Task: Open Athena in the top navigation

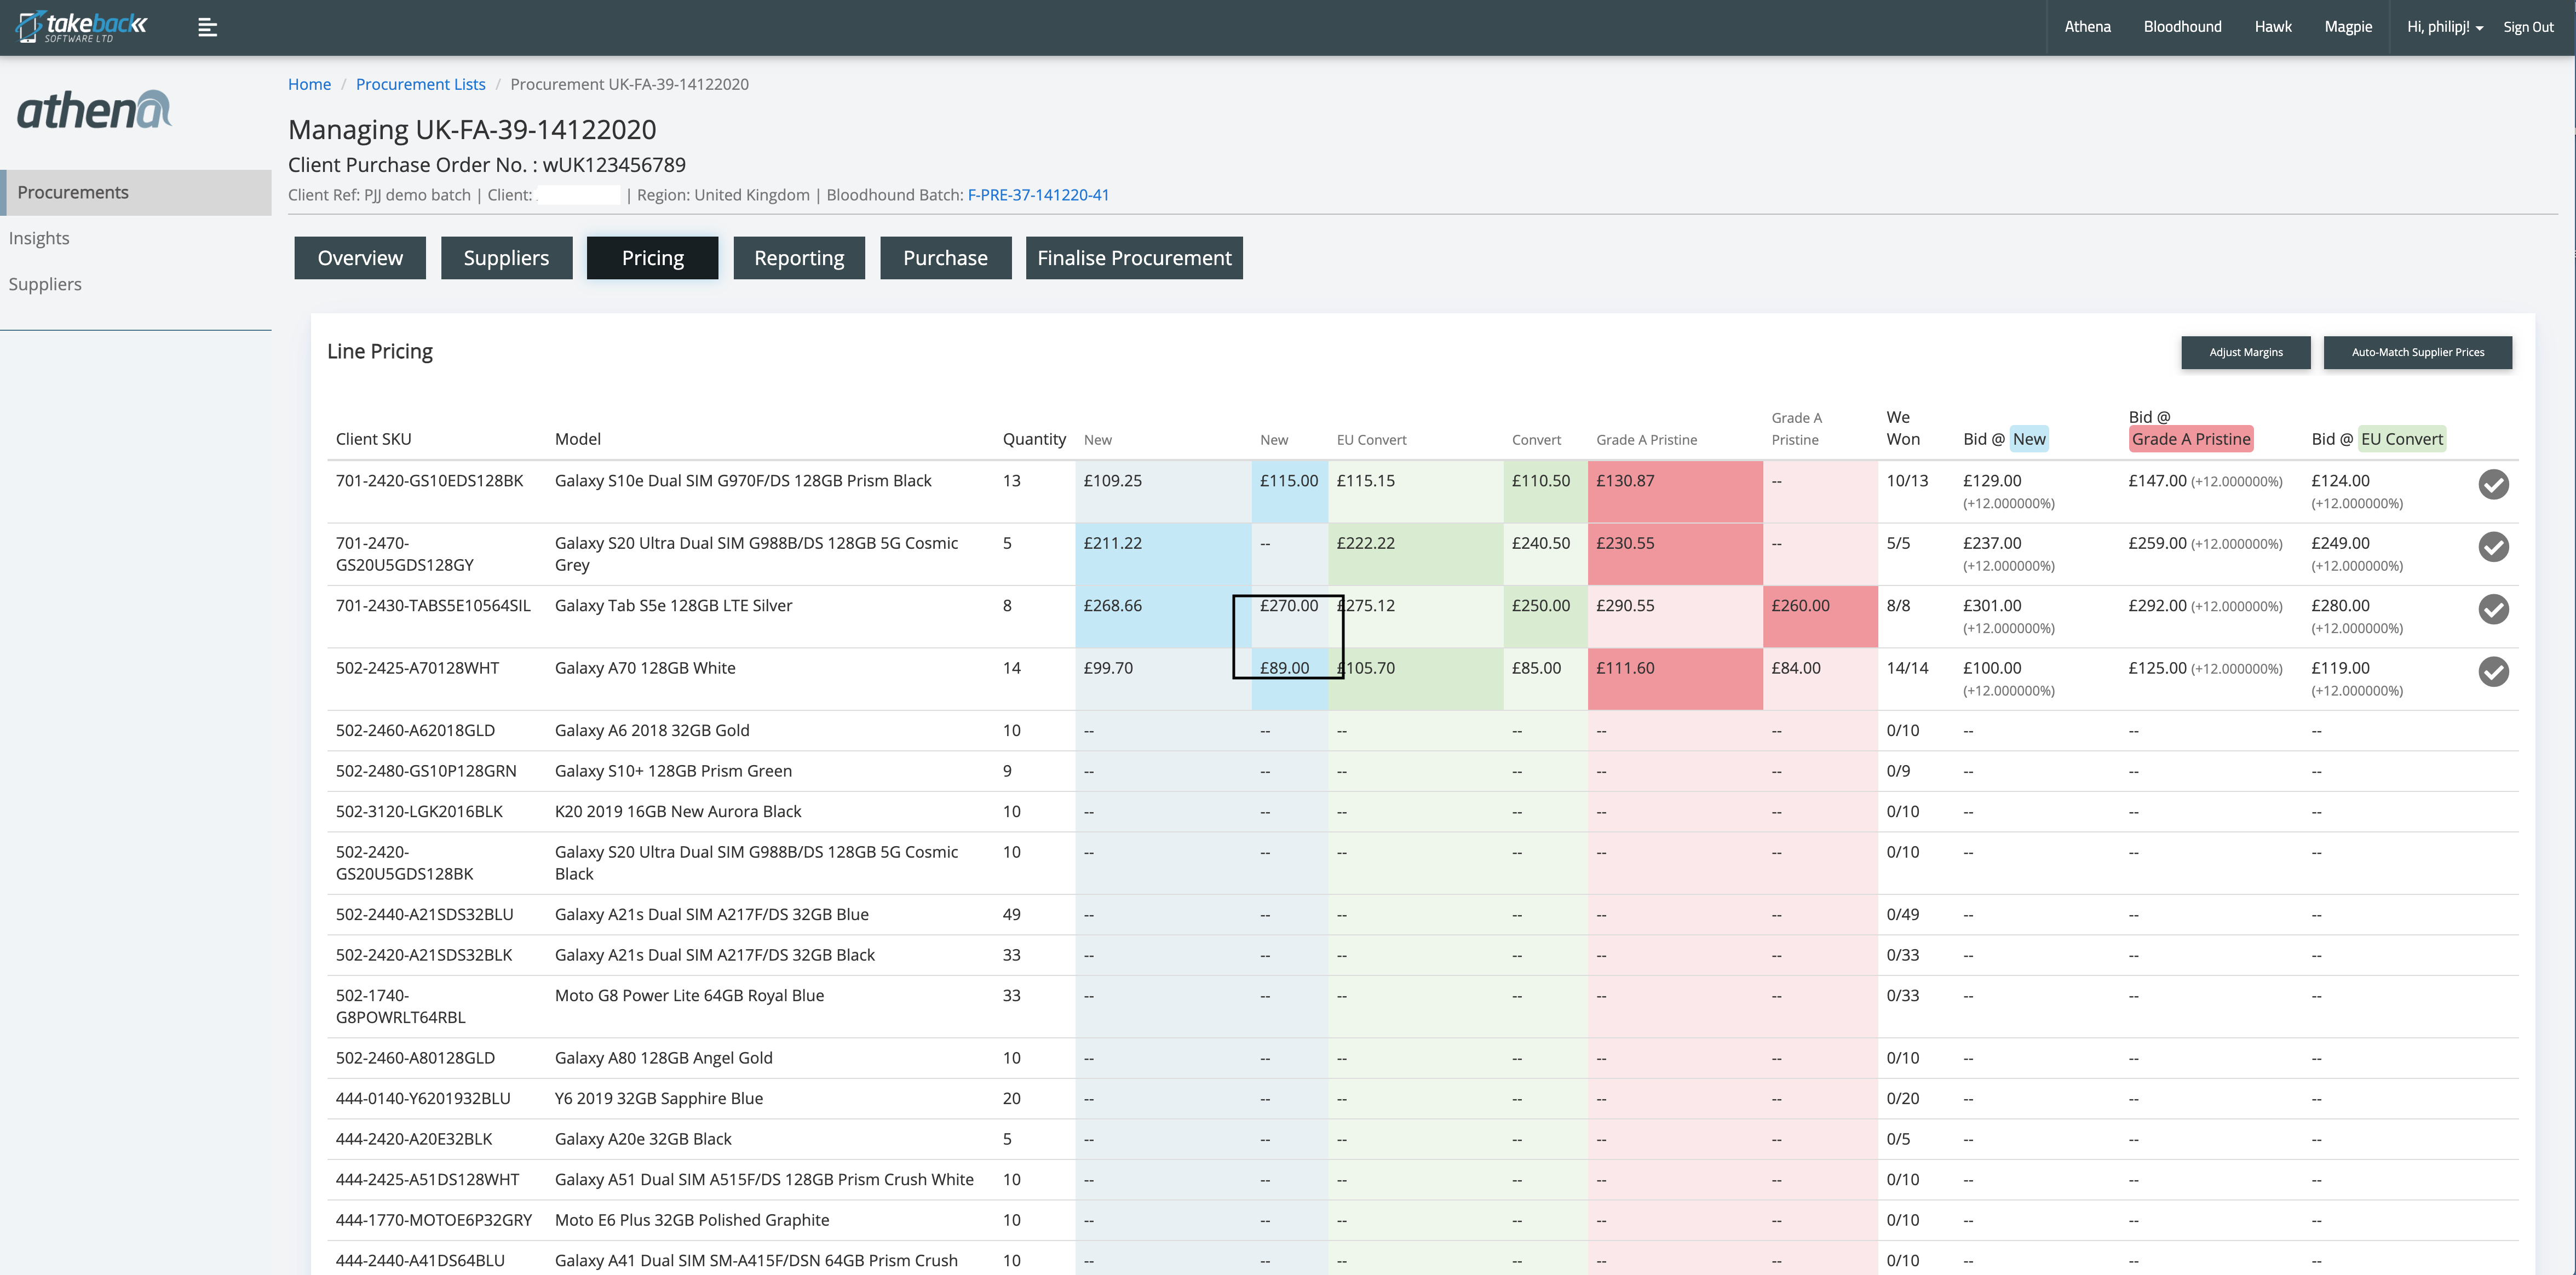Action: 2087,27
